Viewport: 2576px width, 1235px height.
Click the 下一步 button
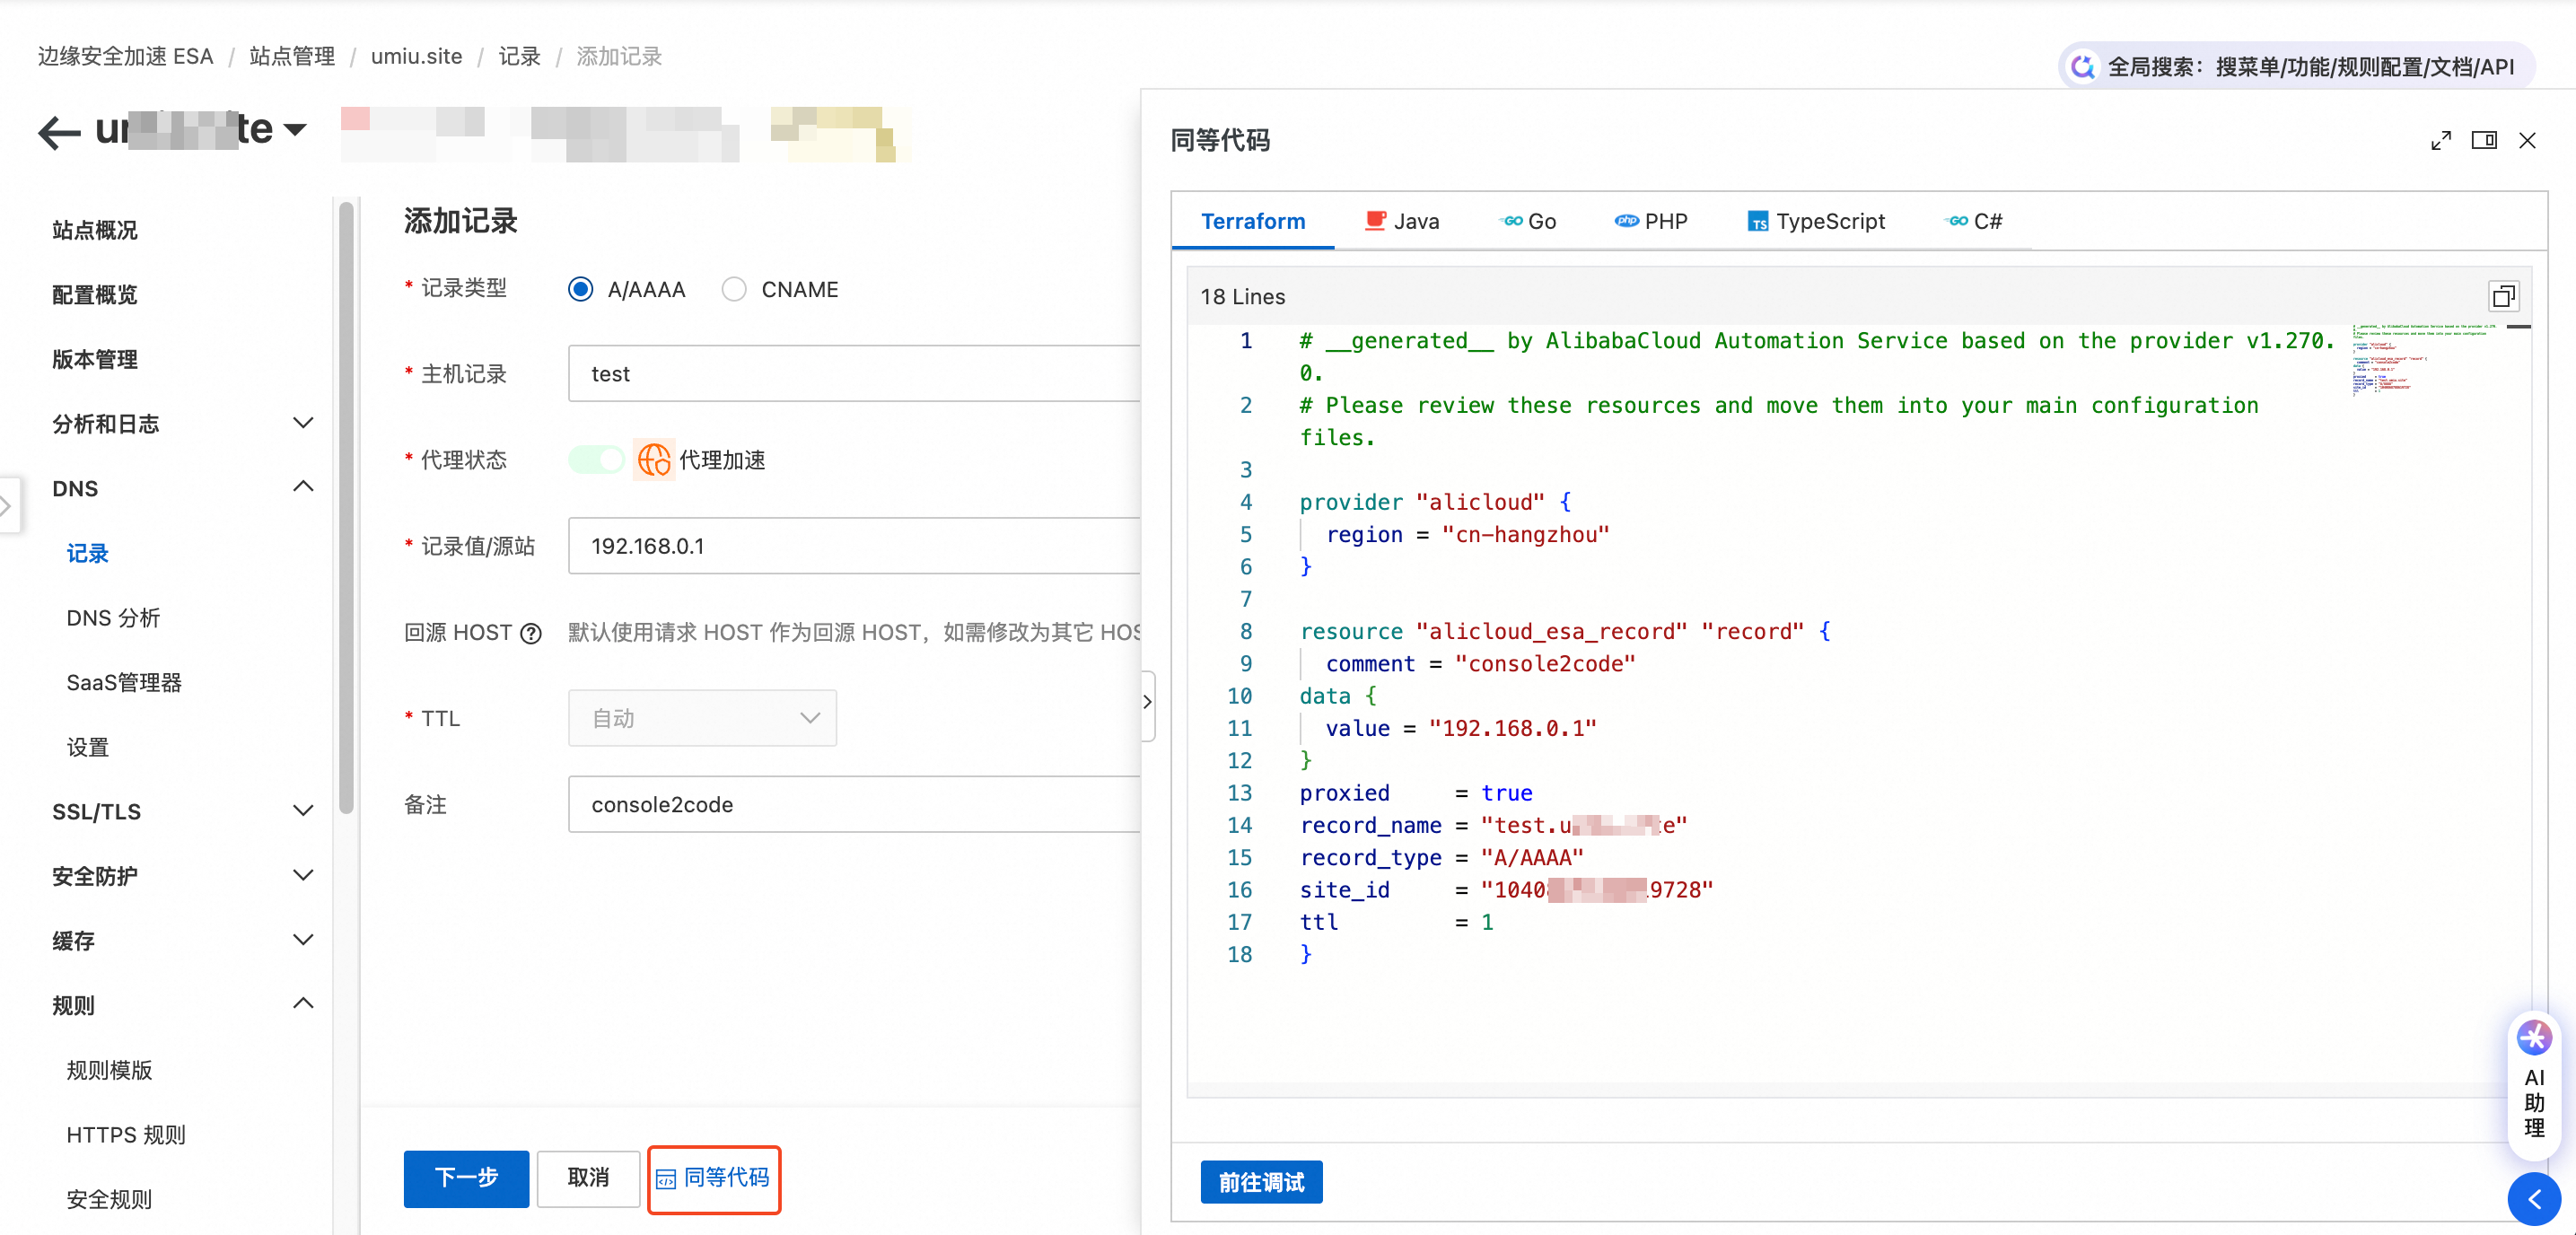(466, 1178)
